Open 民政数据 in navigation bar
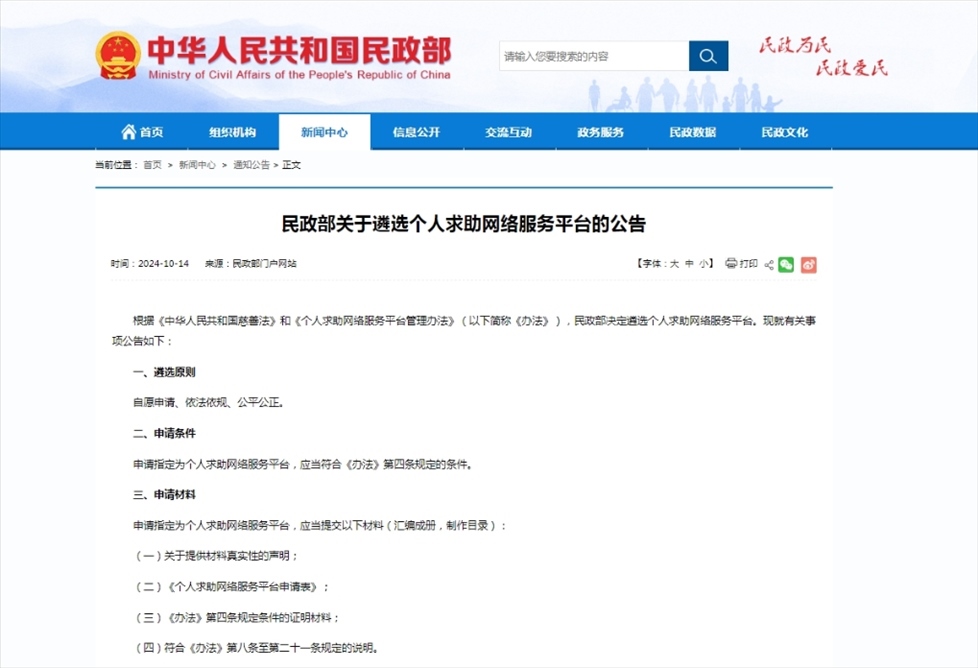The image size is (978, 668). (692, 132)
